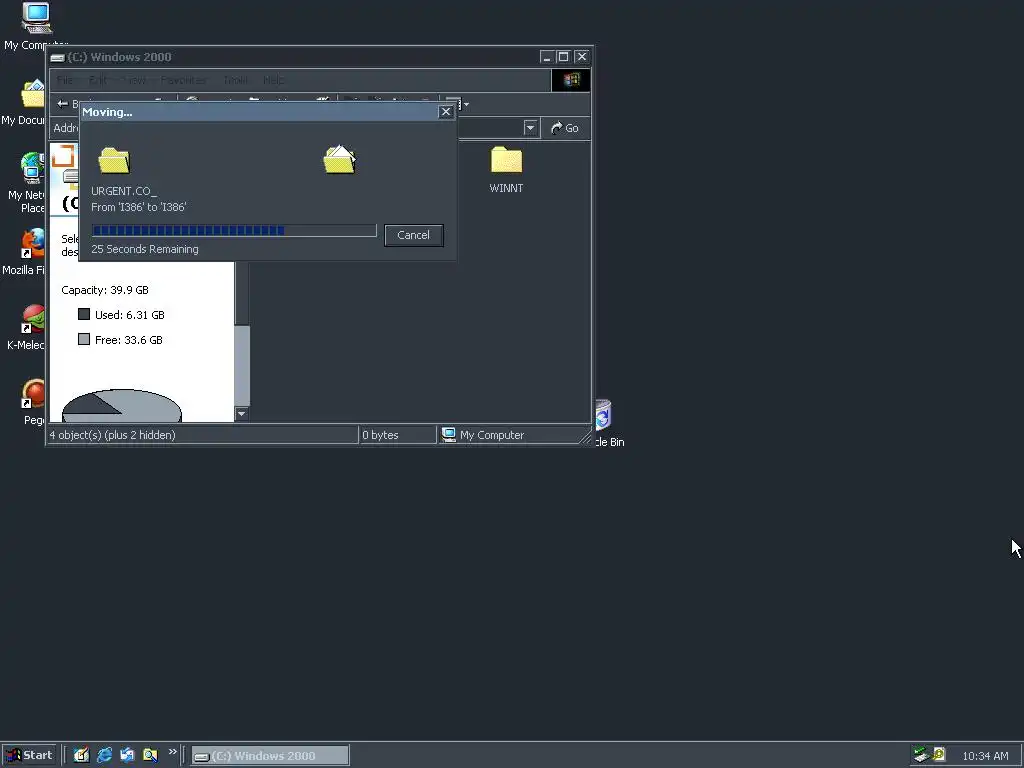The width and height of the screenshot is (1024, 768).
Task: Click the 'URGENT.CO_' file name text
Action: tap(124, 191)
